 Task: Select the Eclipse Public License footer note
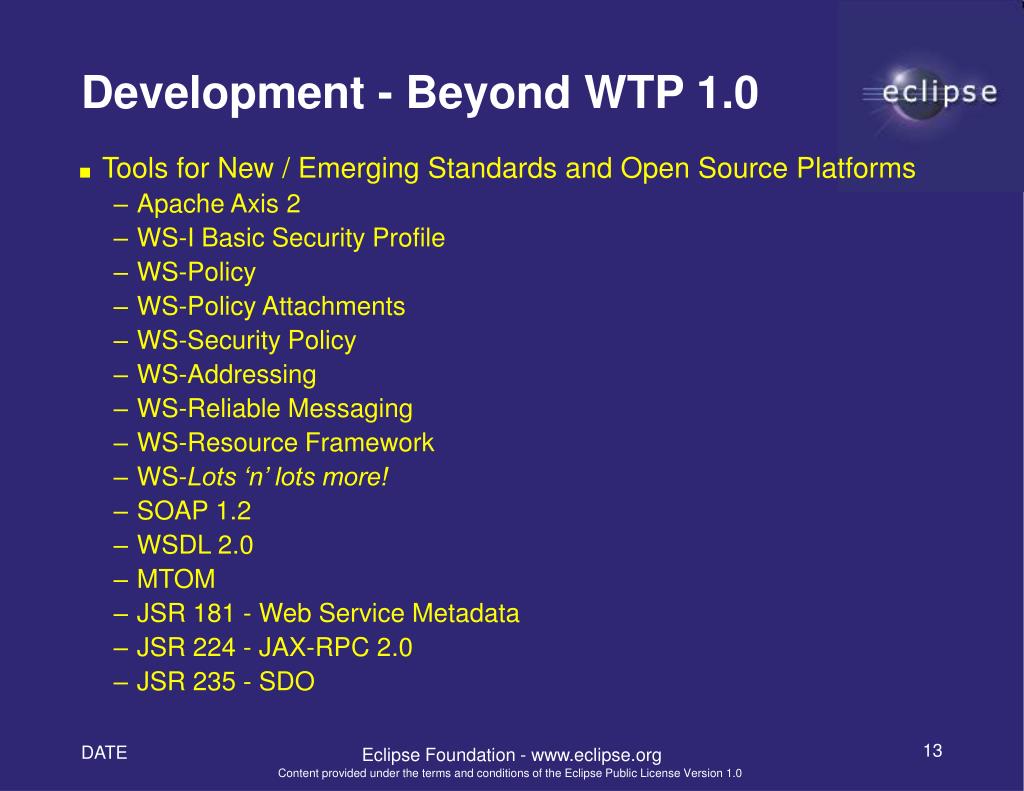pyautogui.click(x=510, y=773)
